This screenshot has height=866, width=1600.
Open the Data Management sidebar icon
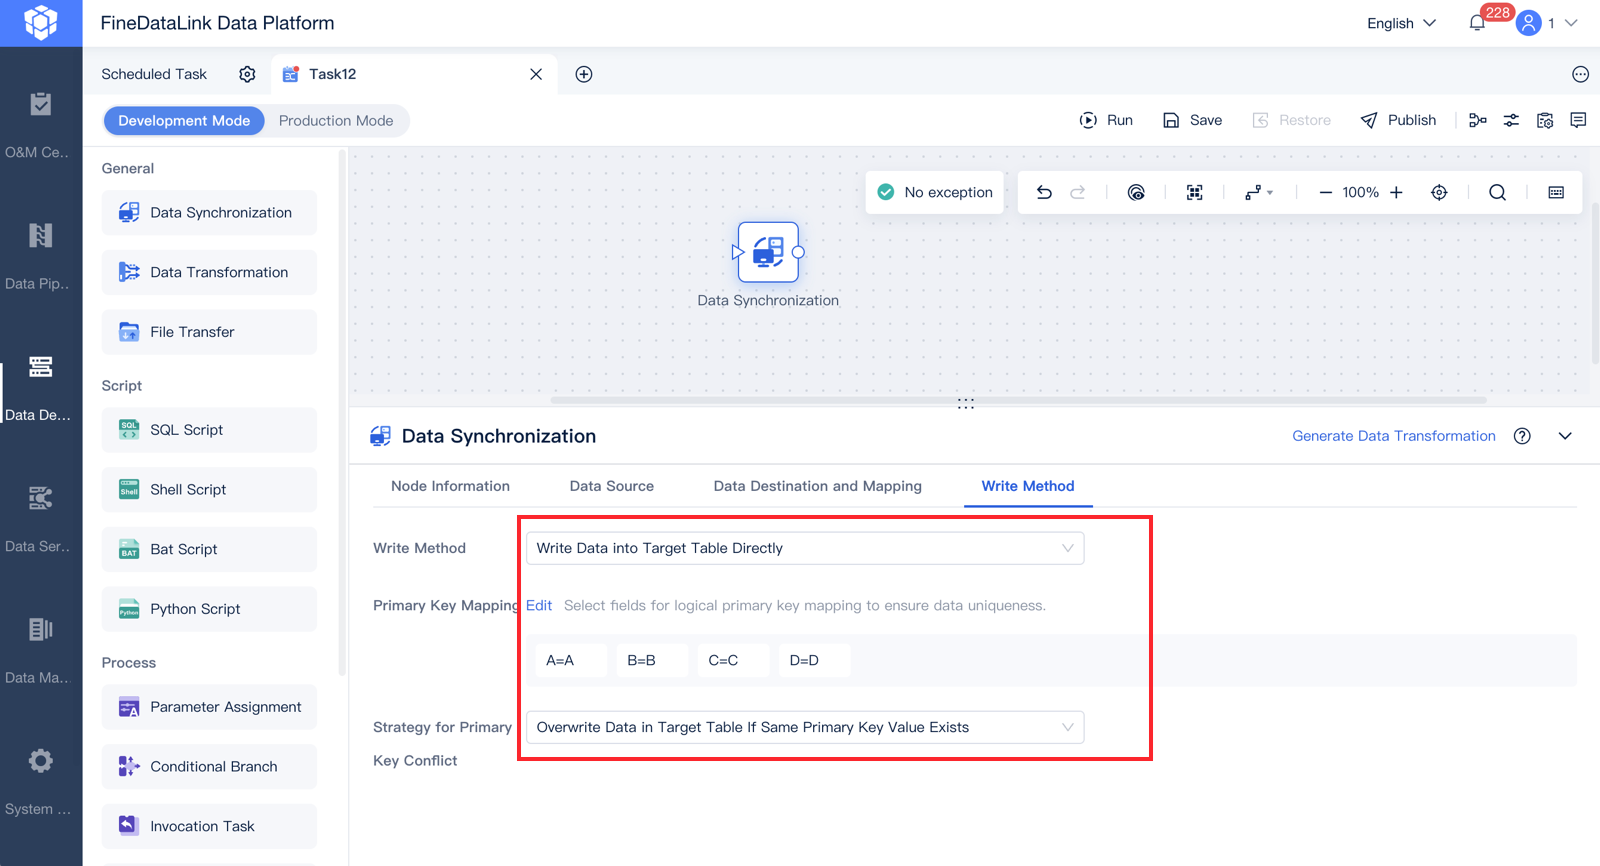click(x=40, y=629)
